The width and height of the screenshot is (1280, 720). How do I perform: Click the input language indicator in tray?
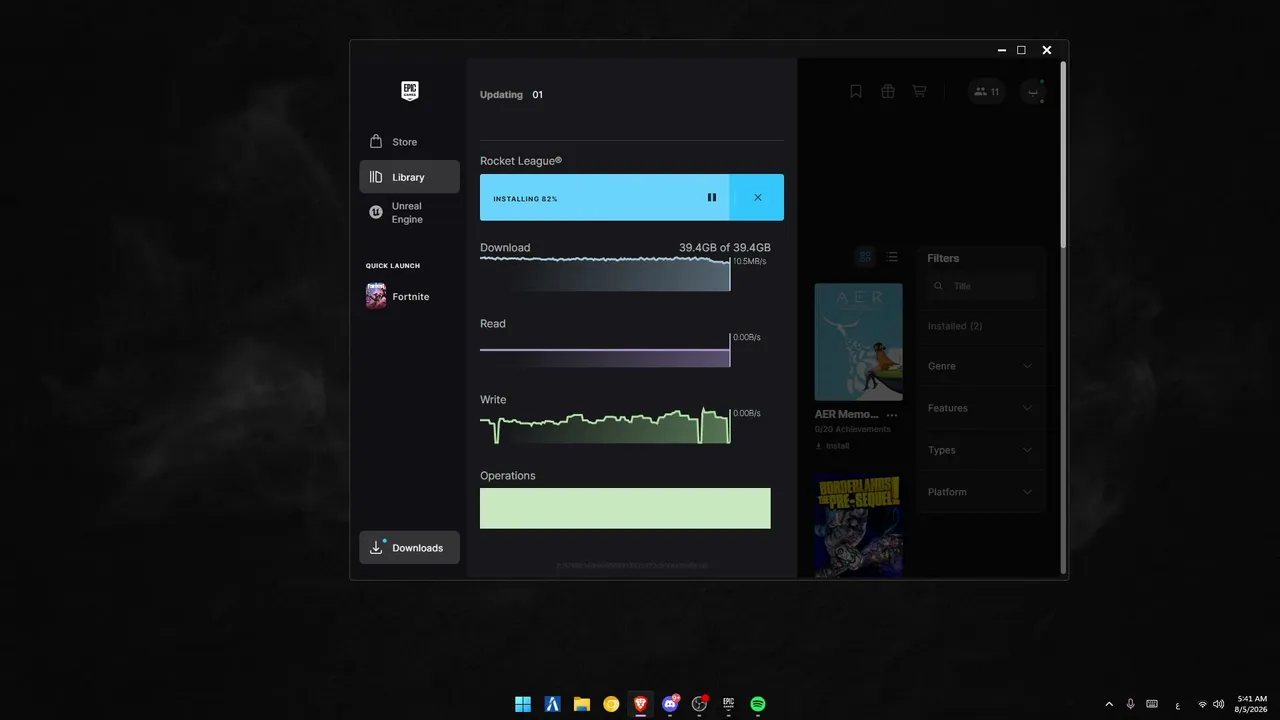pyautogui.click(x=1178, y=705)
